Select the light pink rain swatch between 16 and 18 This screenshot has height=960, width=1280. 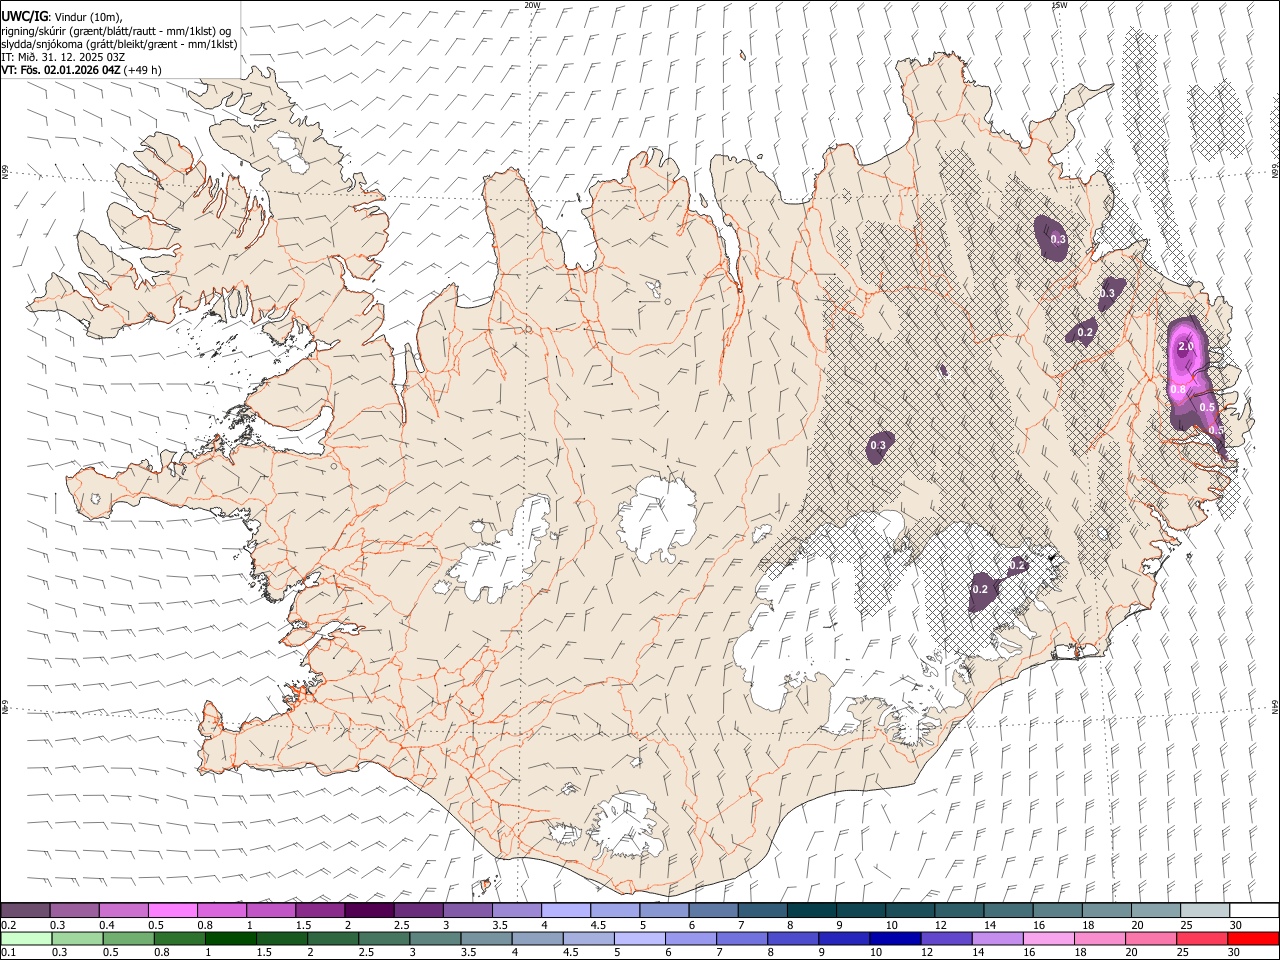1048,939
